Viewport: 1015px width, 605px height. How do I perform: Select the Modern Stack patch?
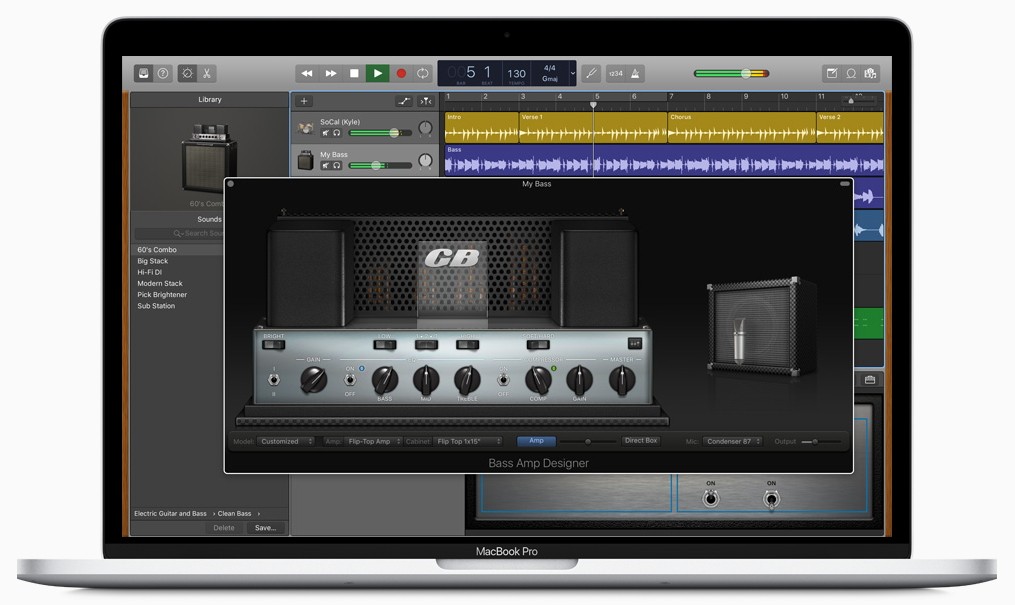160,283
